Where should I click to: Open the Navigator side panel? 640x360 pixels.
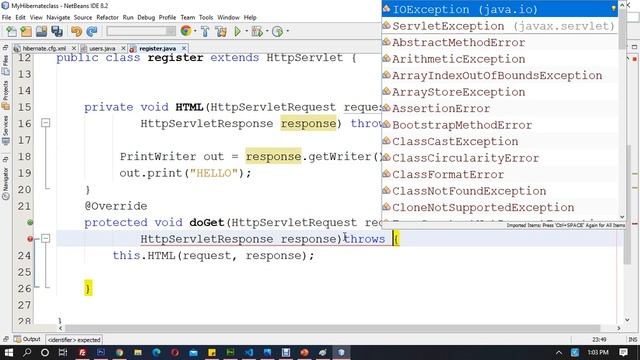[5, 183]
